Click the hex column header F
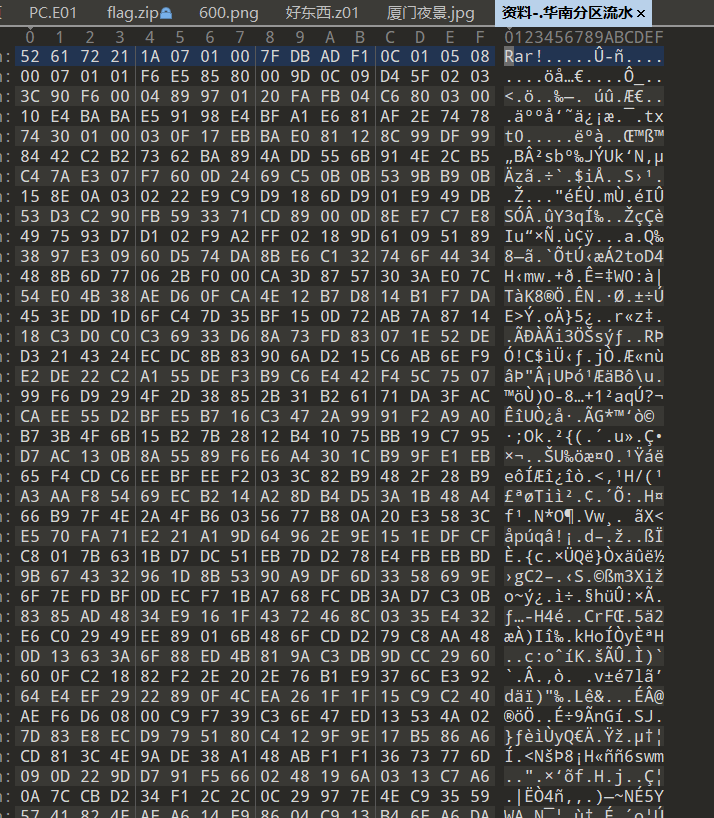This screenshot has height=818, width=714. [479, 37]
